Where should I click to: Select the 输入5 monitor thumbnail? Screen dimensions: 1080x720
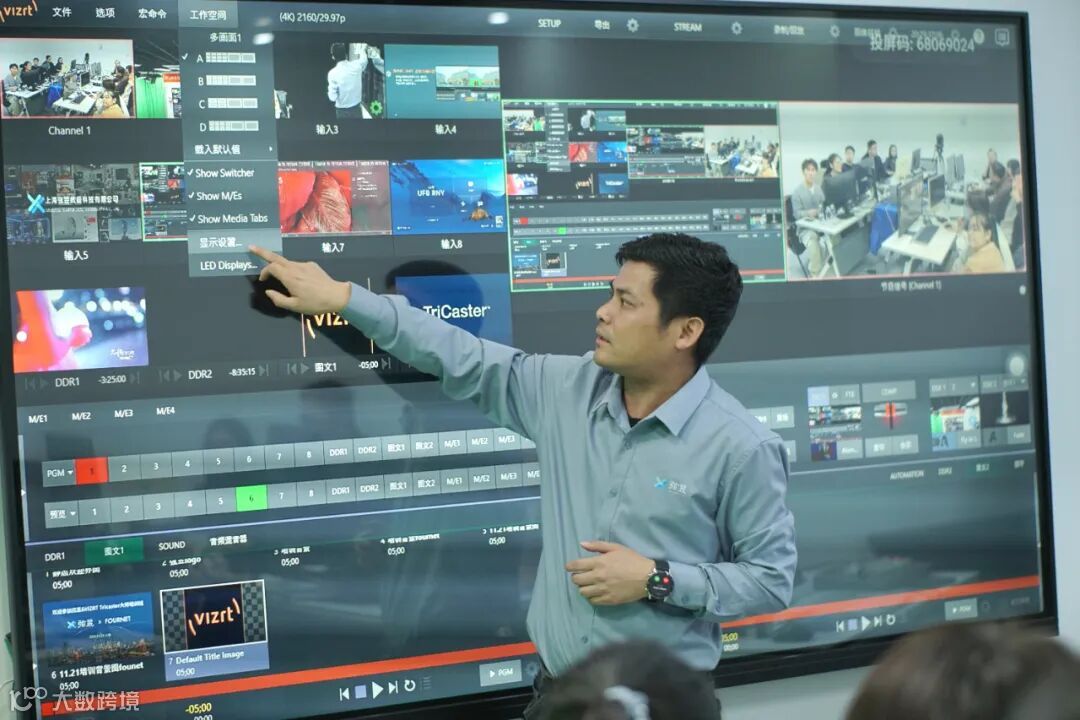[72, 203]
